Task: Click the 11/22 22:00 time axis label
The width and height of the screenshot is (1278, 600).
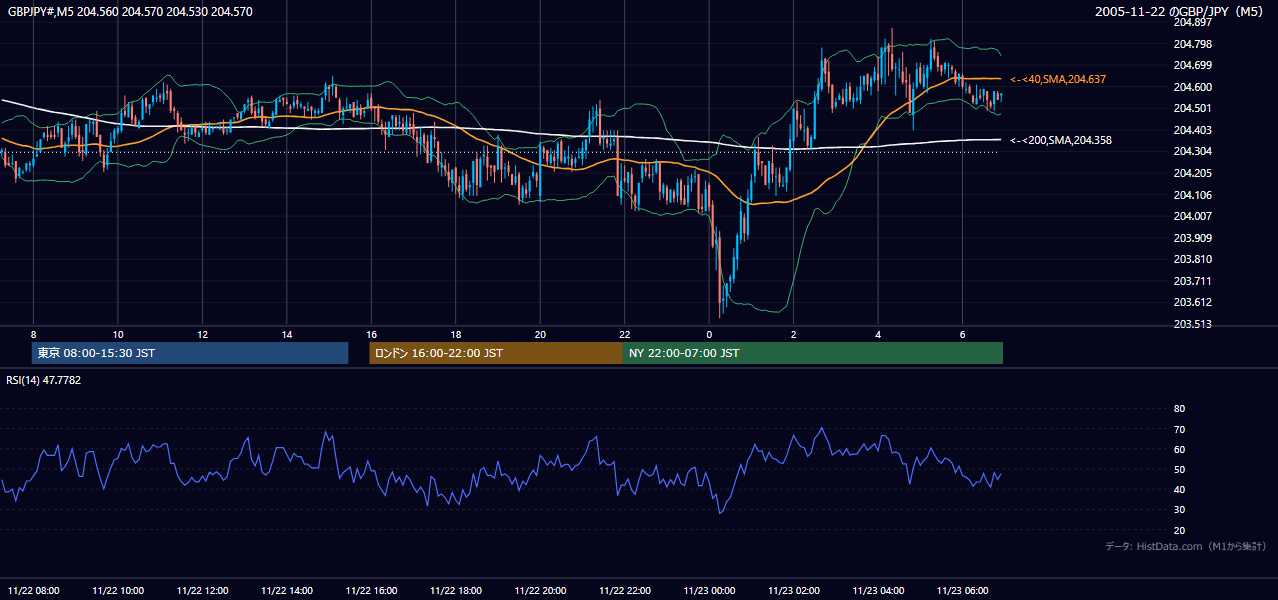Action: click(x=625, y=590)
